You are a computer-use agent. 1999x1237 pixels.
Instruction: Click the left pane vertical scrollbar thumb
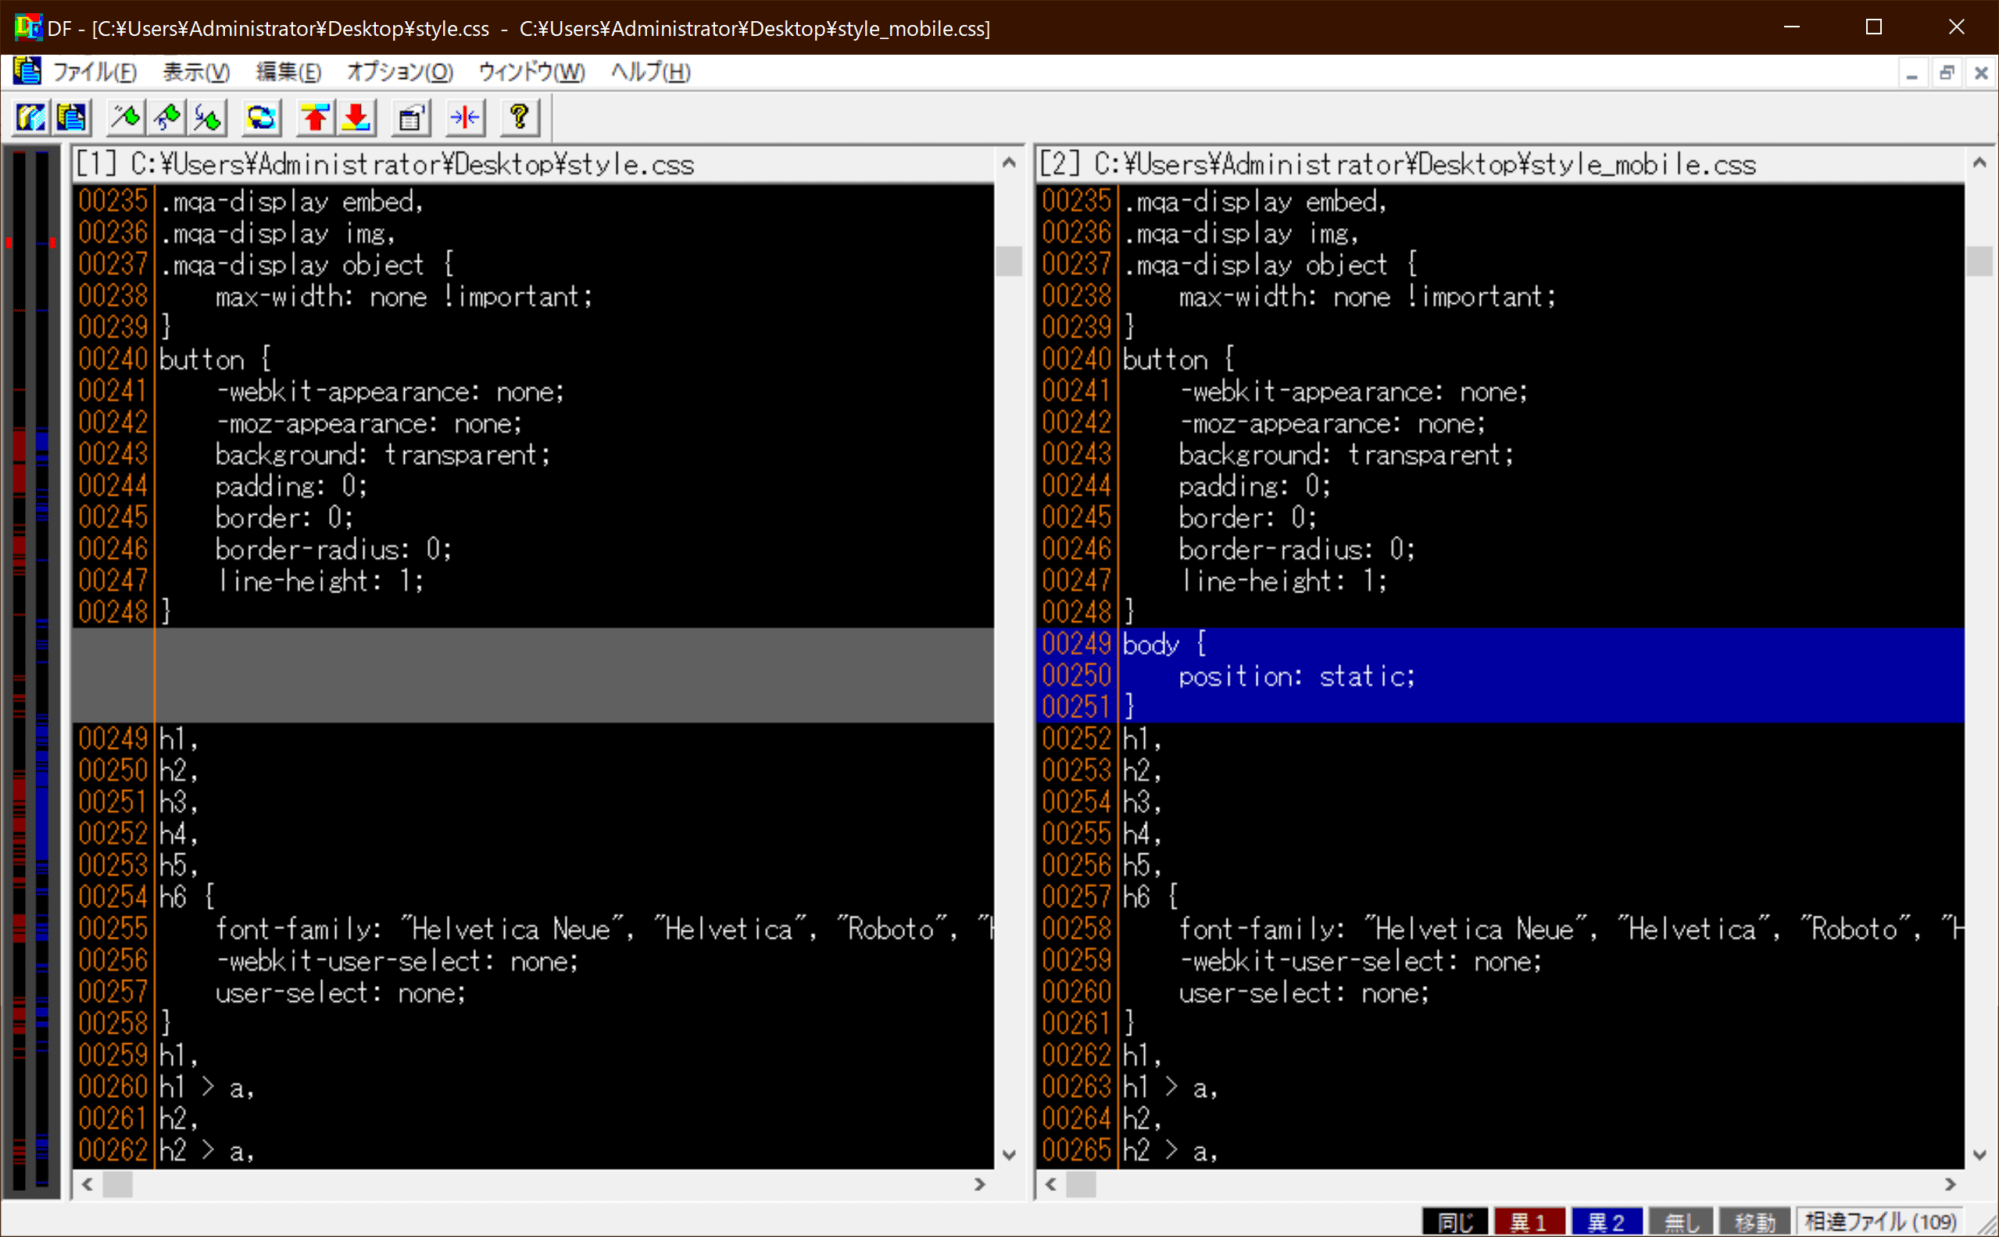point(1009,261)
